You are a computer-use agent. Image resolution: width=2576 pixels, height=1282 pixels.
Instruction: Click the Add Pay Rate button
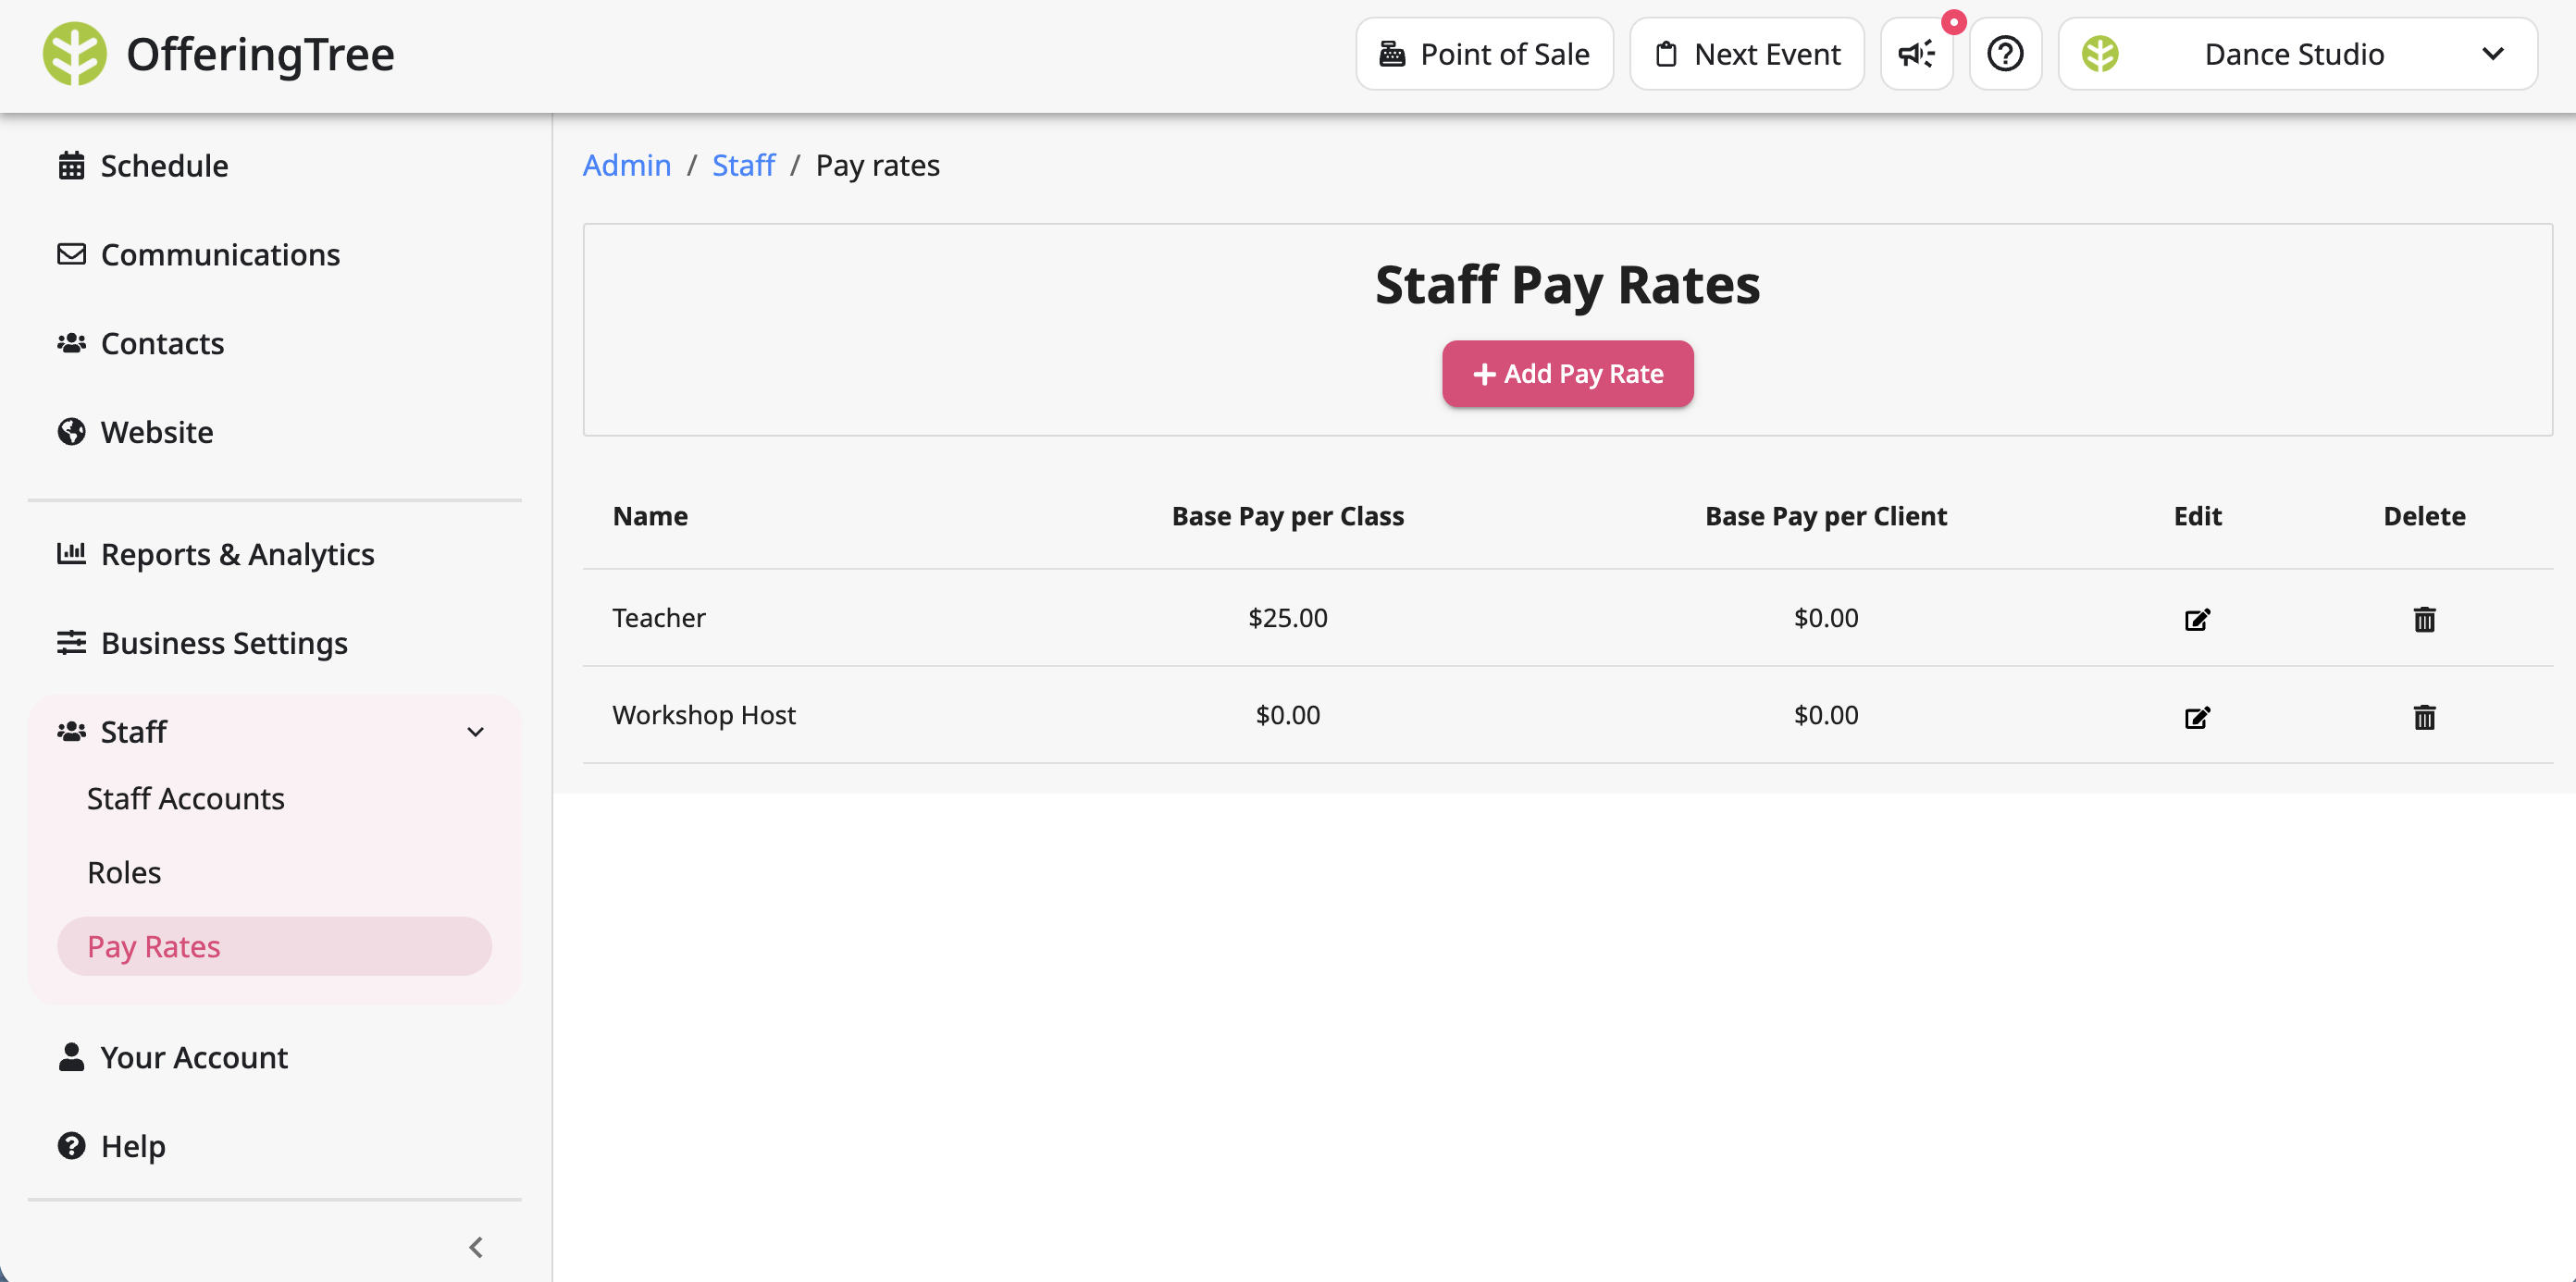[1567, 374]
